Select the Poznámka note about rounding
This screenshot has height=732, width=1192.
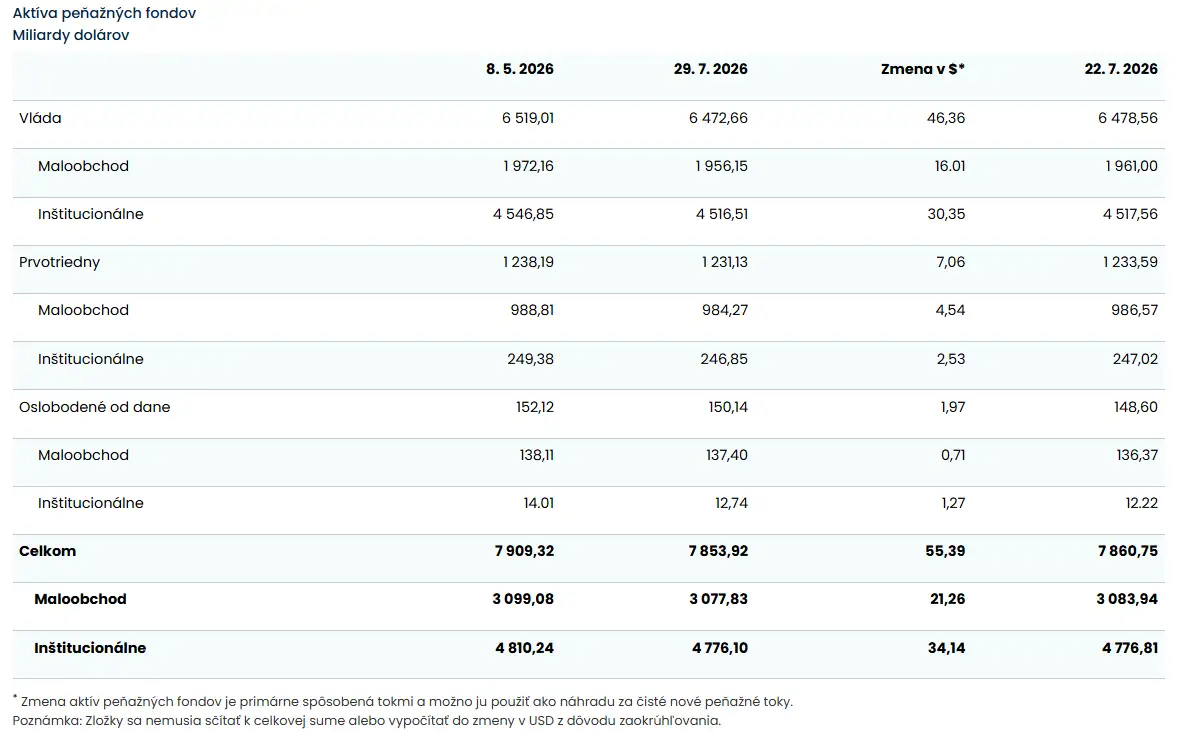366,721
